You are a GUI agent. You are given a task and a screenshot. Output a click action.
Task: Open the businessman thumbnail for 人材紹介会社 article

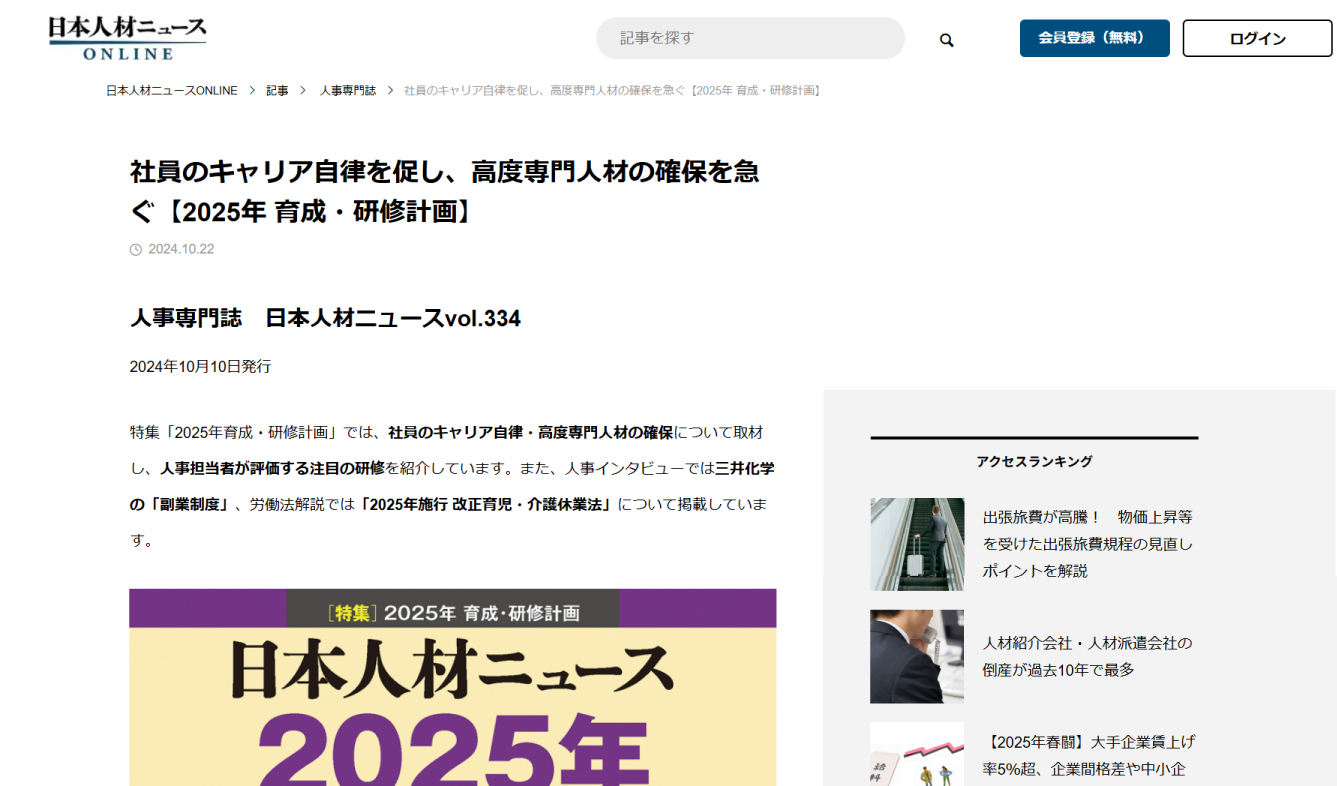(917, 656)
